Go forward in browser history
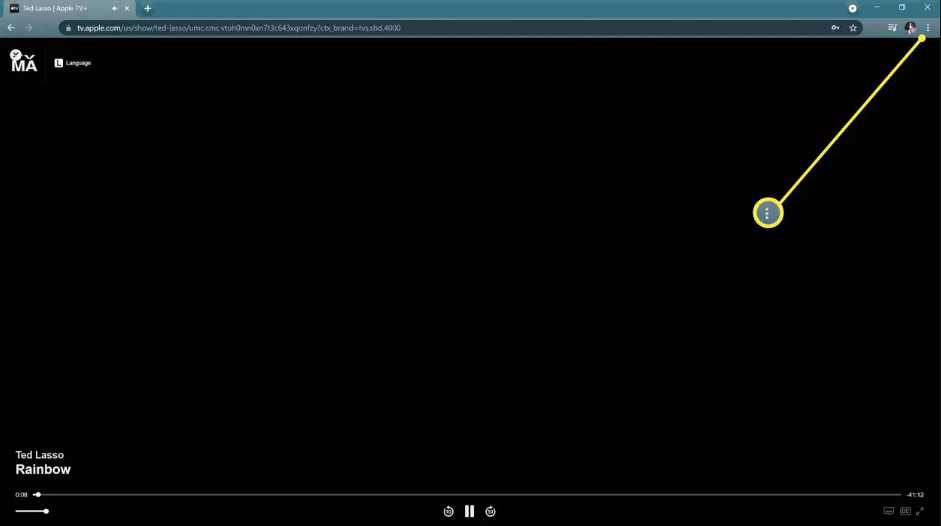This screenshot has height=526, width=941. (29, 28)
